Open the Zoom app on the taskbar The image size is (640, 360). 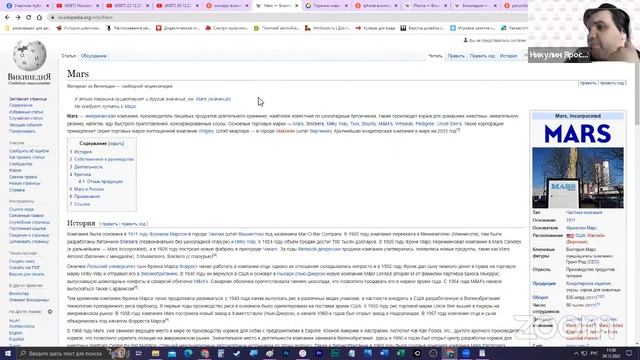pos(466,353)
